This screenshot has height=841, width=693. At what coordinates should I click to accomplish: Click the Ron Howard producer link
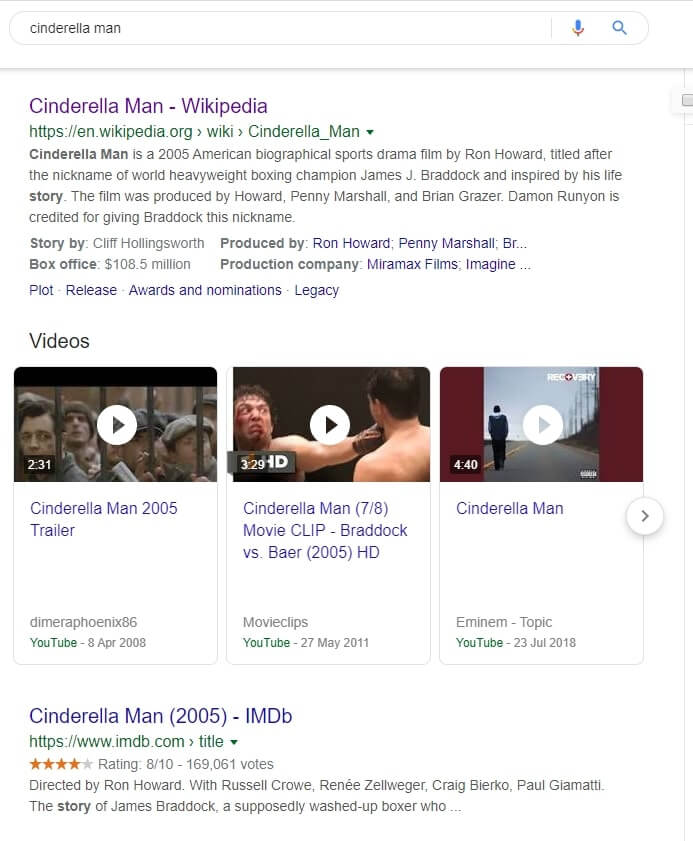click(x=351, y=244)
